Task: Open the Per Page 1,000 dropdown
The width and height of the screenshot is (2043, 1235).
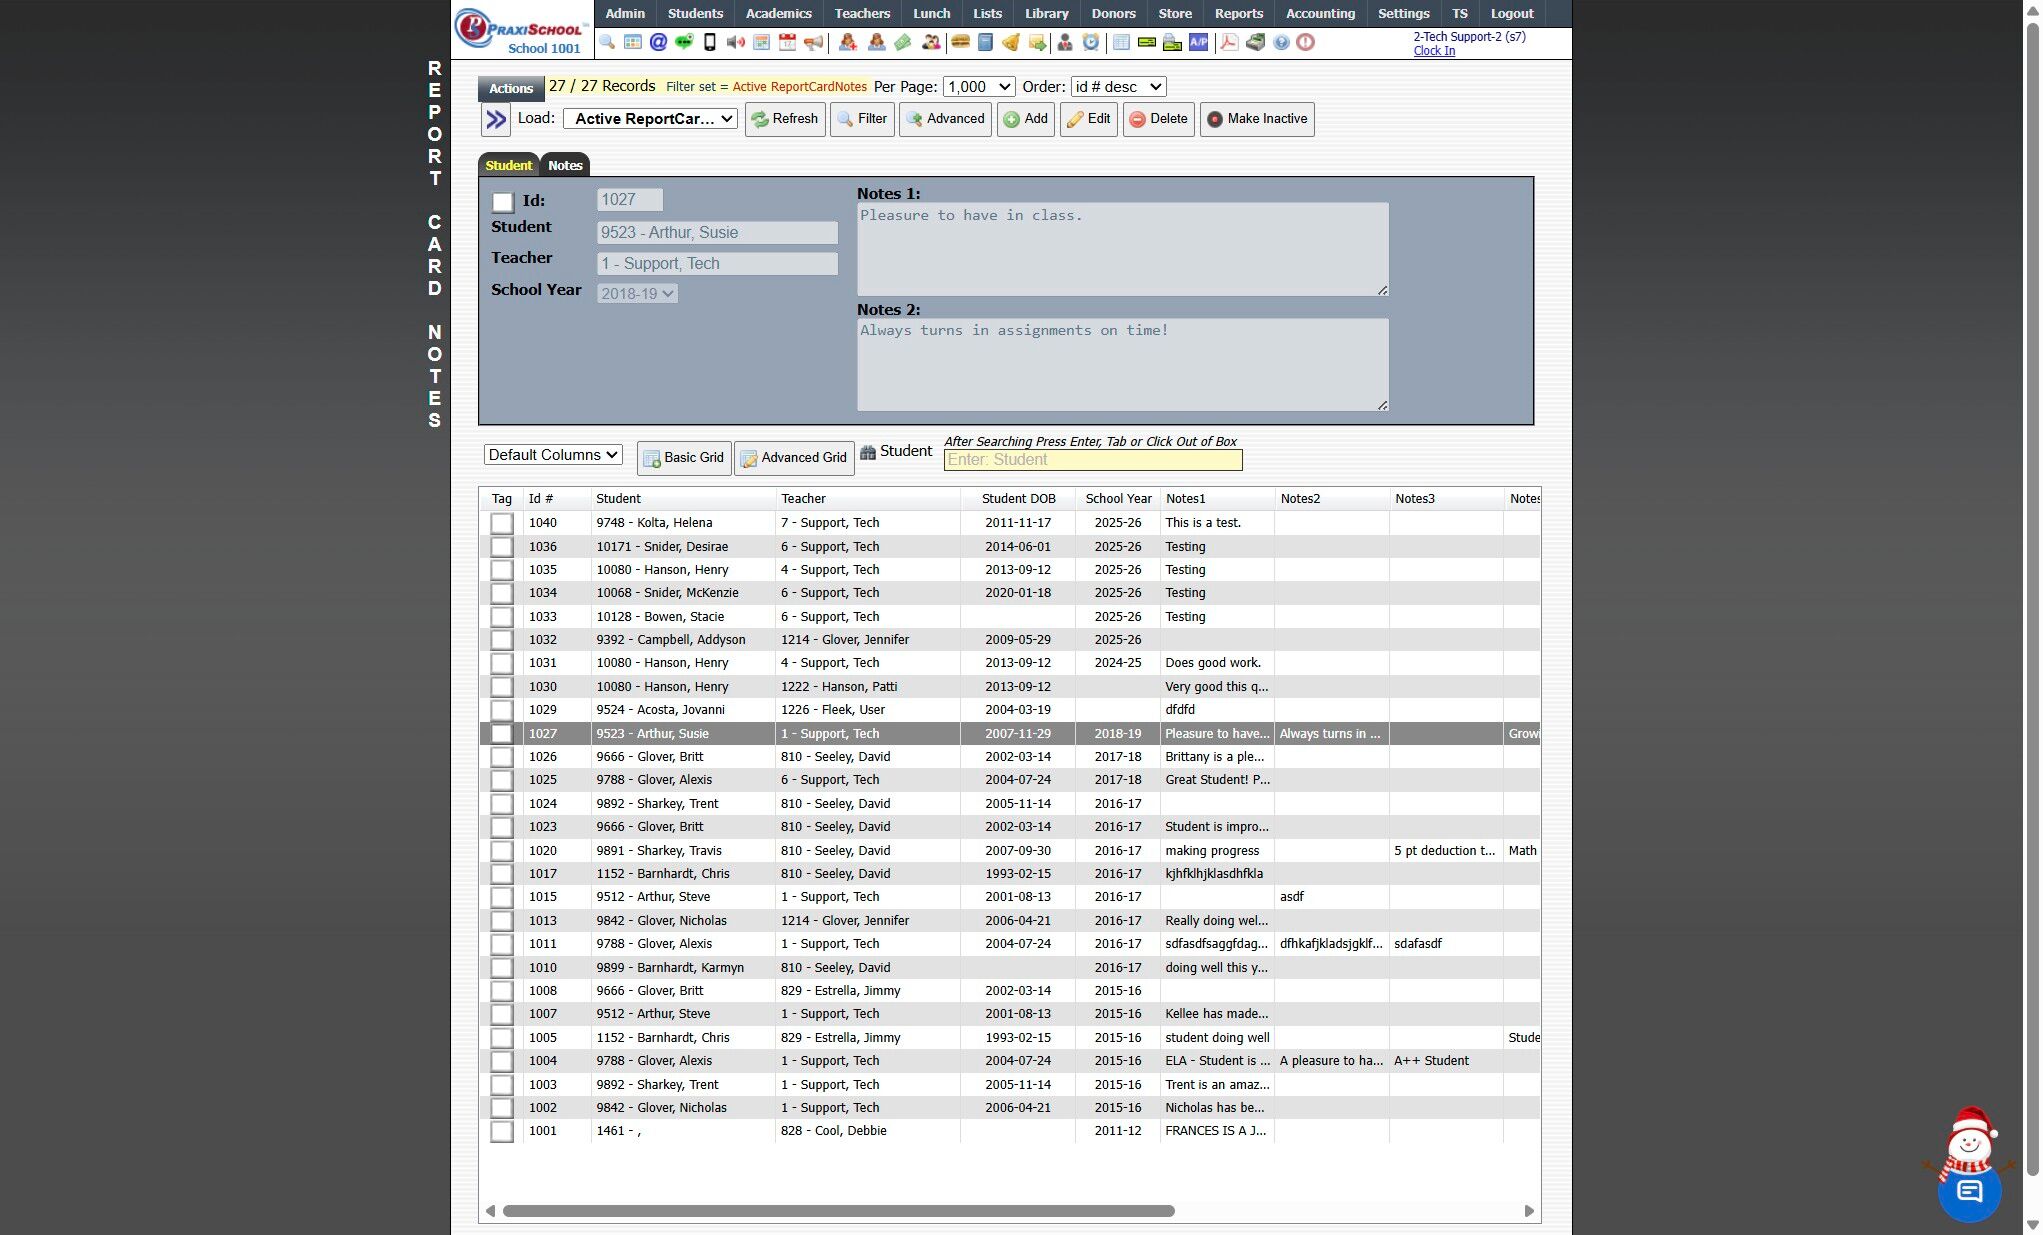Action: 978,87
